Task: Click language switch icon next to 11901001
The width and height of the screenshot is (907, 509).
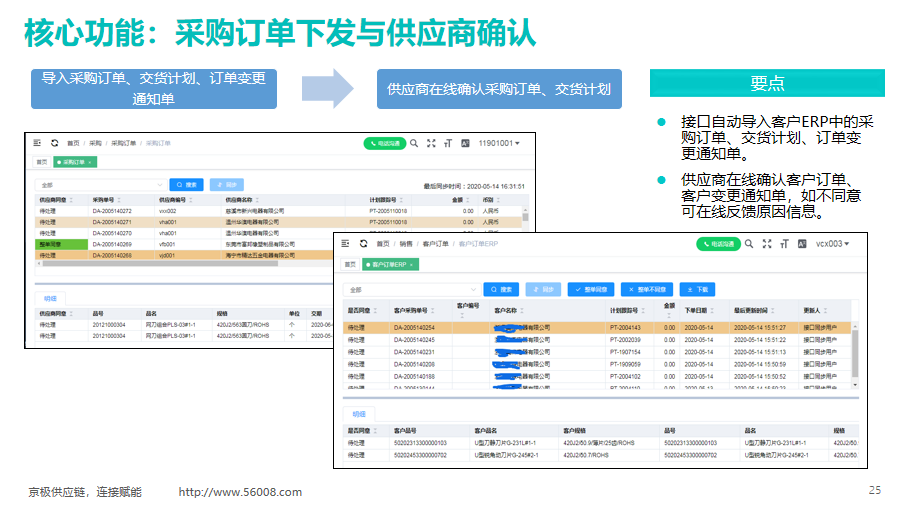Action: point(465,143)
